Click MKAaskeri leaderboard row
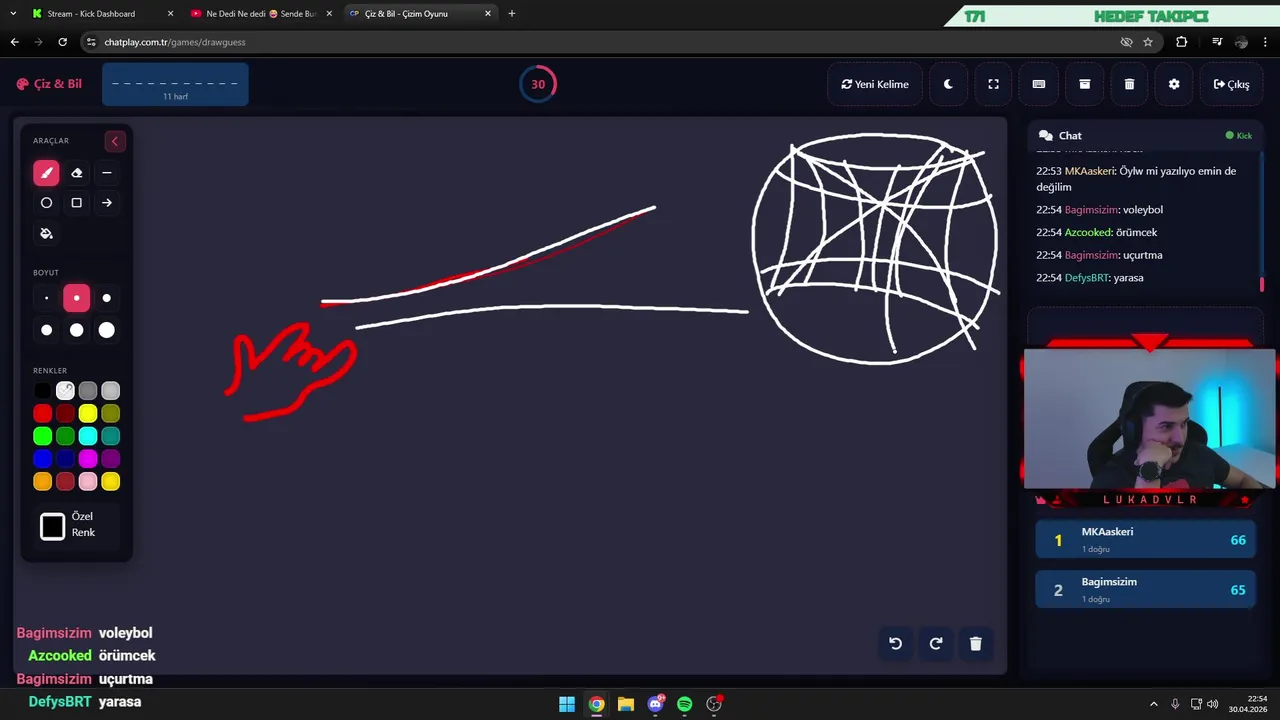 (1146, 539)
